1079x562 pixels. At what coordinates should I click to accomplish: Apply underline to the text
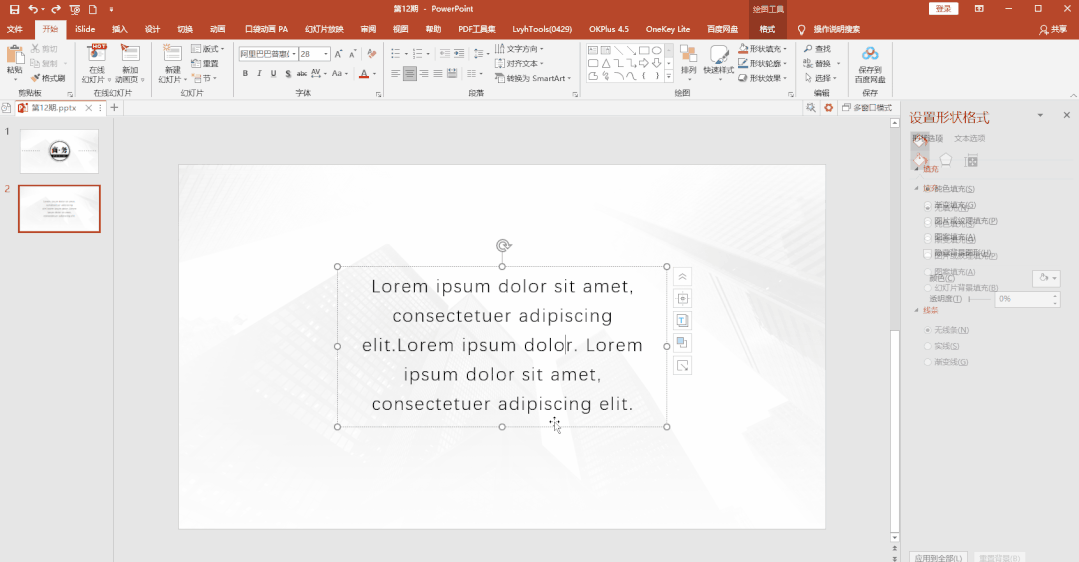pyautogui.click(x=273, y=73)
